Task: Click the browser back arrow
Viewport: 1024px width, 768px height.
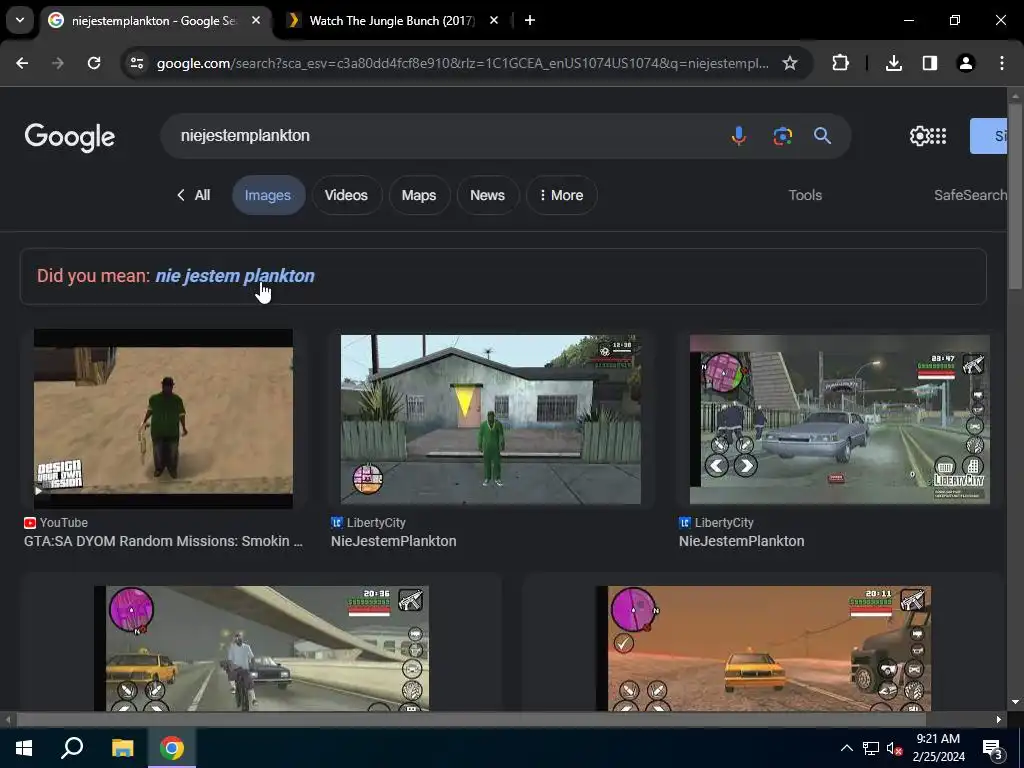Action: [22, 63]
